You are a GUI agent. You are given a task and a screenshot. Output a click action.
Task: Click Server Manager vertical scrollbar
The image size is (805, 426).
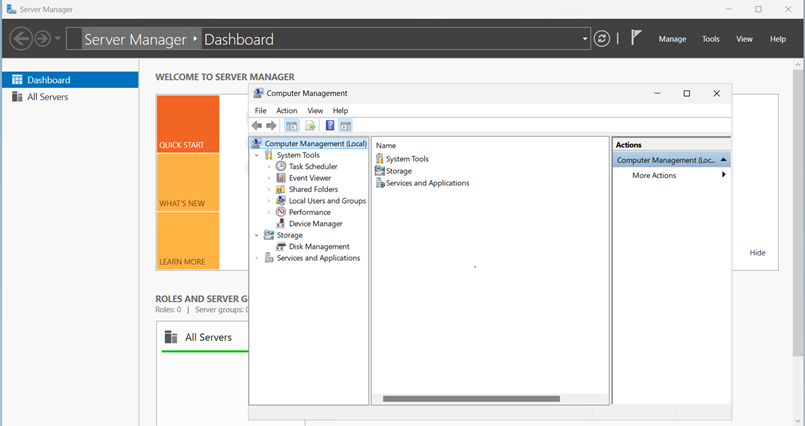[797, 213]
